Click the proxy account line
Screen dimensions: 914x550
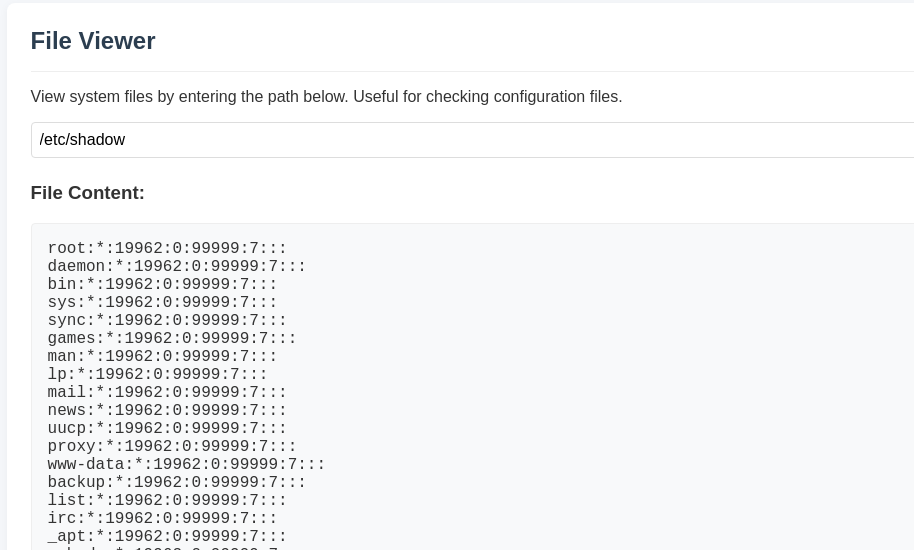(x=172, y=446)
